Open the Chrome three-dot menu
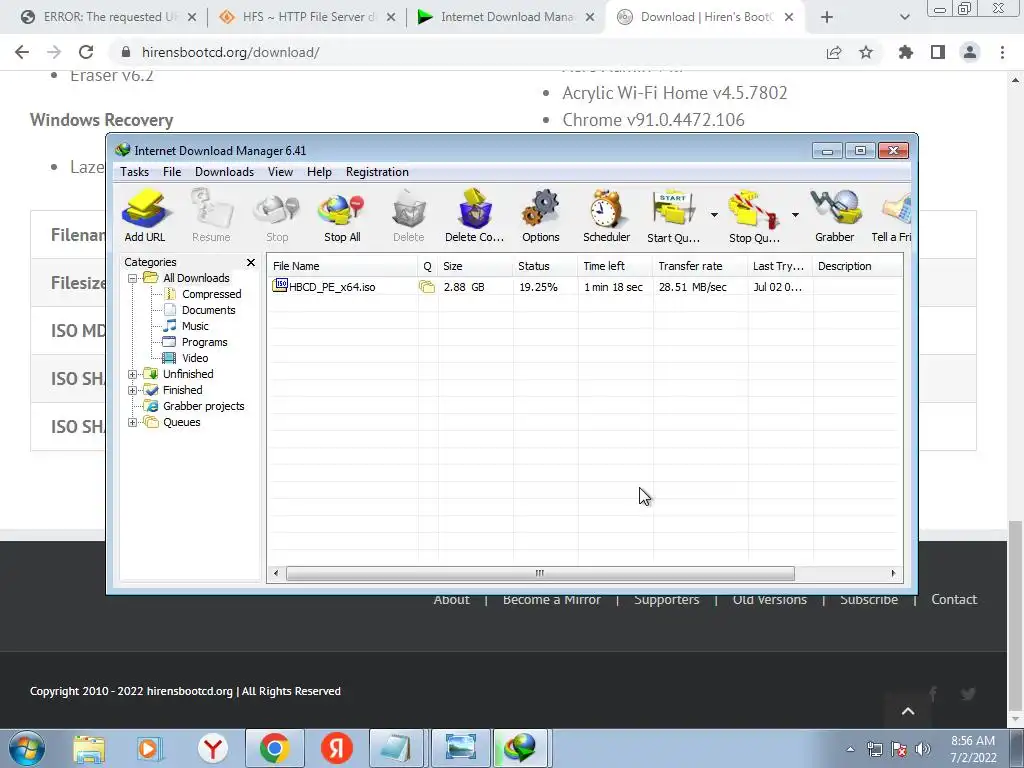 (1002, 52)
